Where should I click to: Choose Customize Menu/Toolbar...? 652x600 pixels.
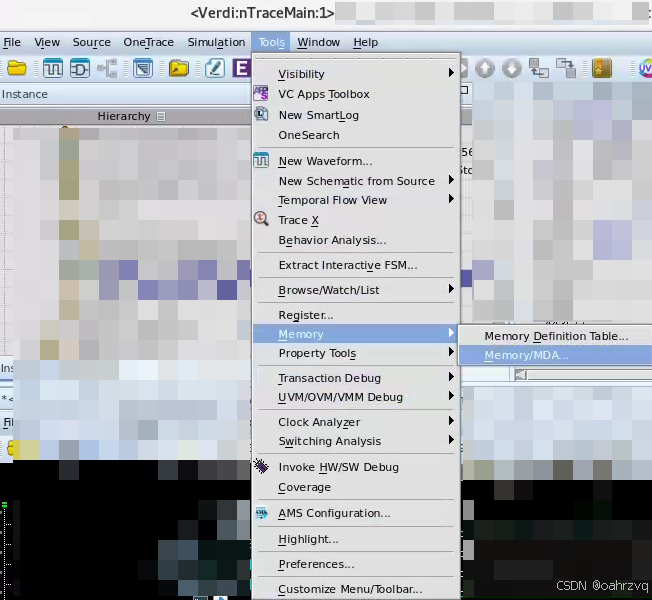[x=356, y=589]
